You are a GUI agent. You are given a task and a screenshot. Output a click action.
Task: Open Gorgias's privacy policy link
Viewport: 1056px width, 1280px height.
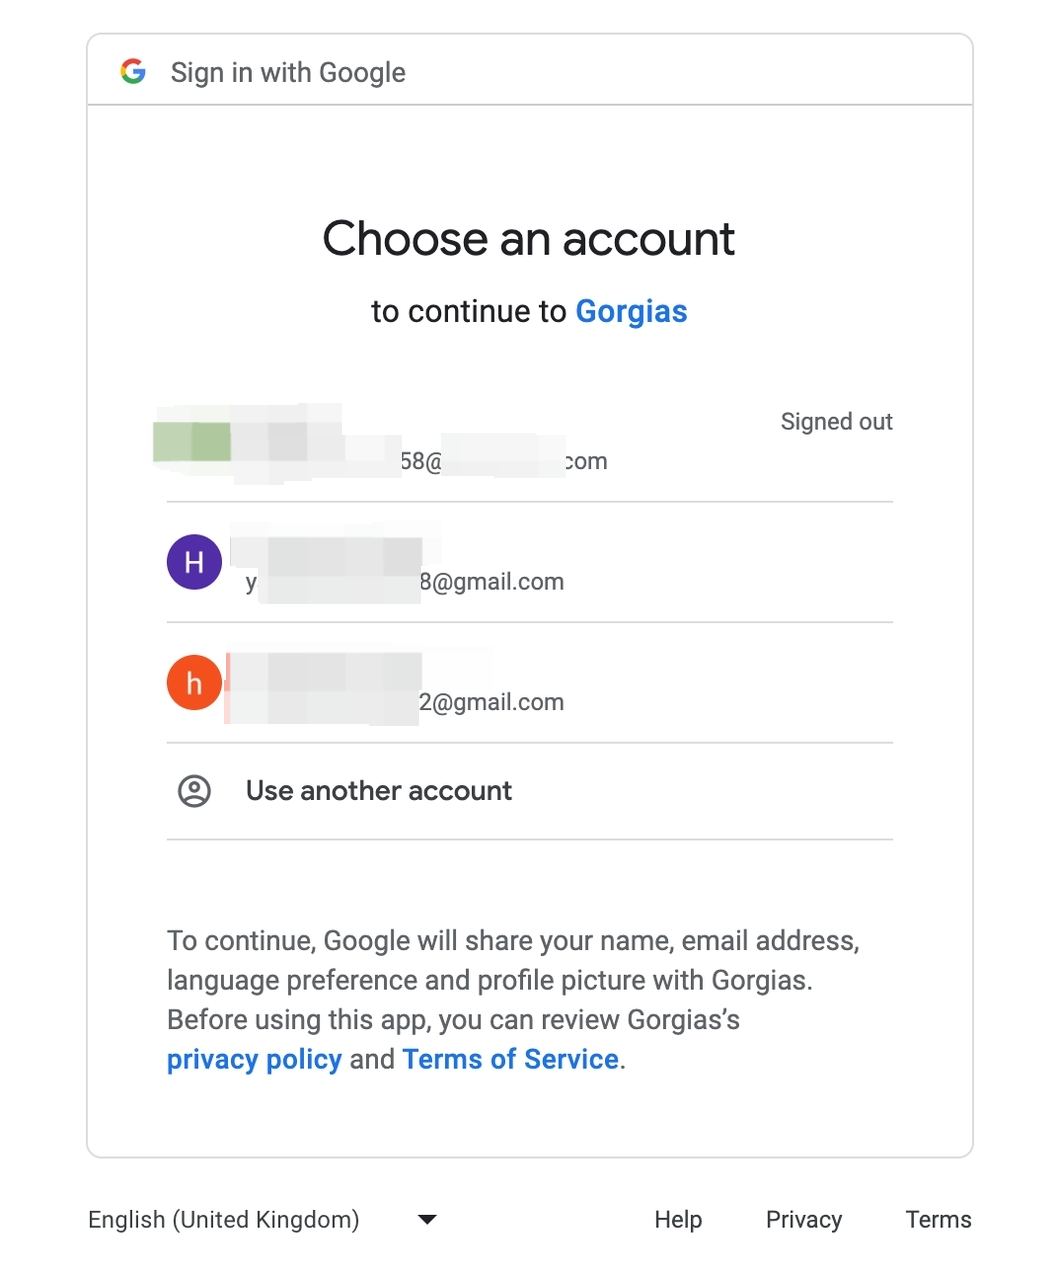point(254,1060)
